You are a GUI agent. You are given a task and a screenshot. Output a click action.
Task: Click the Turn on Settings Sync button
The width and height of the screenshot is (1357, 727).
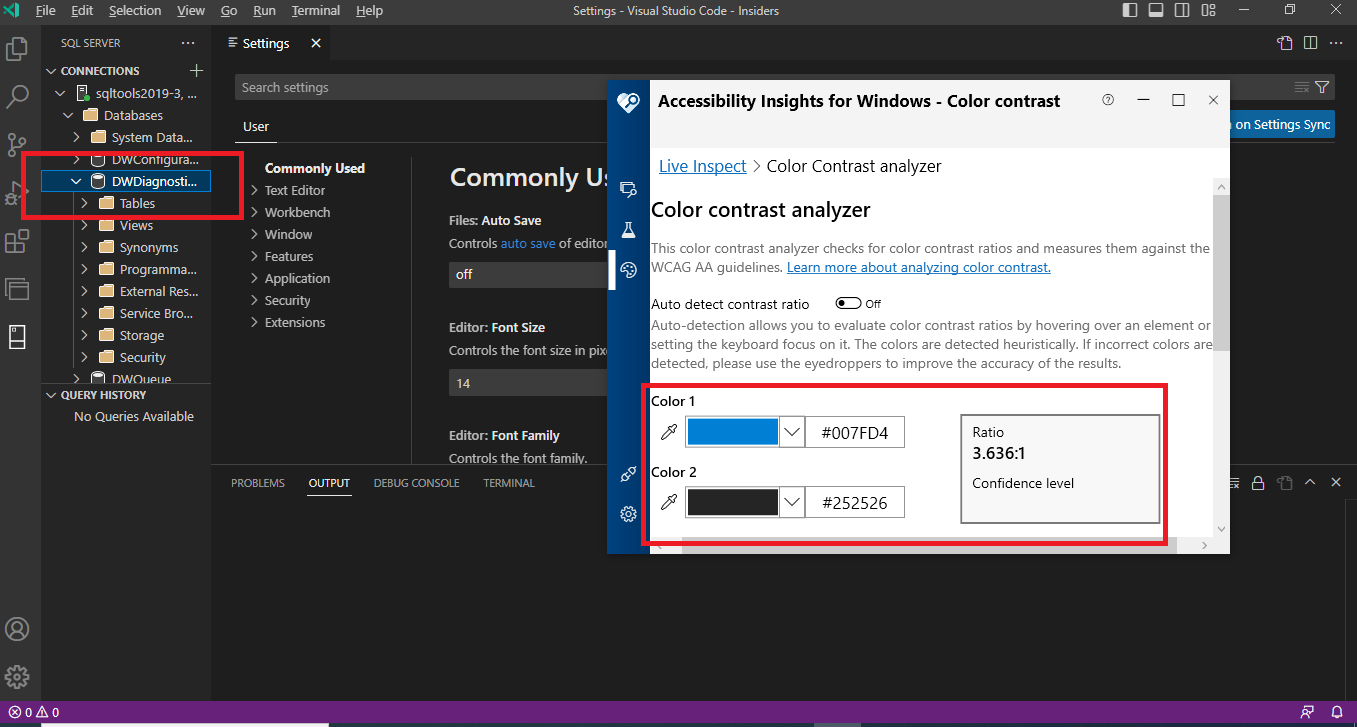pos(1280,124)
